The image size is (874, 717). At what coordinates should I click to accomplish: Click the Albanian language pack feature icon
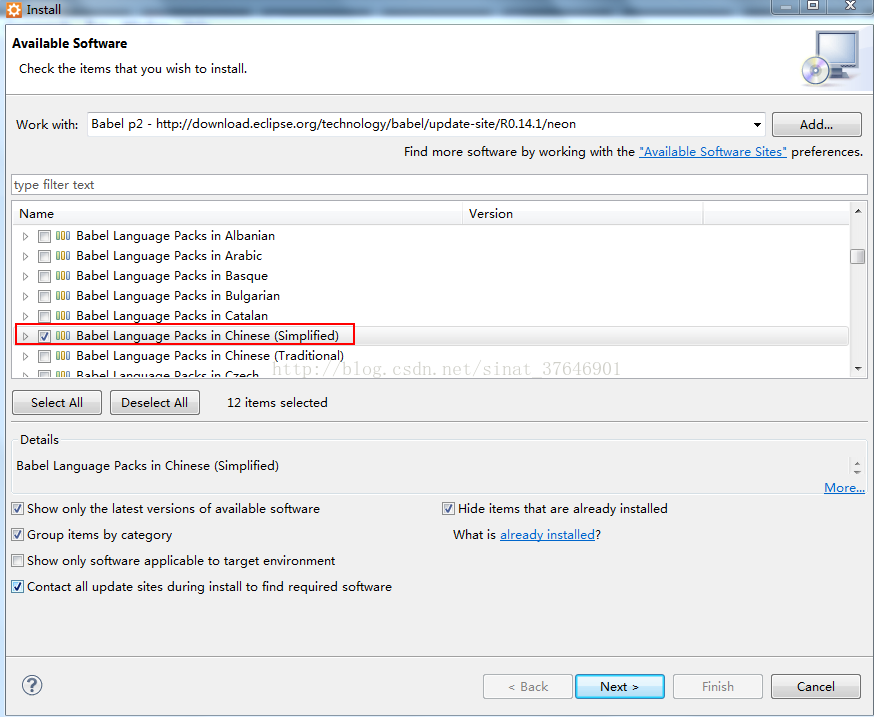point(63,236)
